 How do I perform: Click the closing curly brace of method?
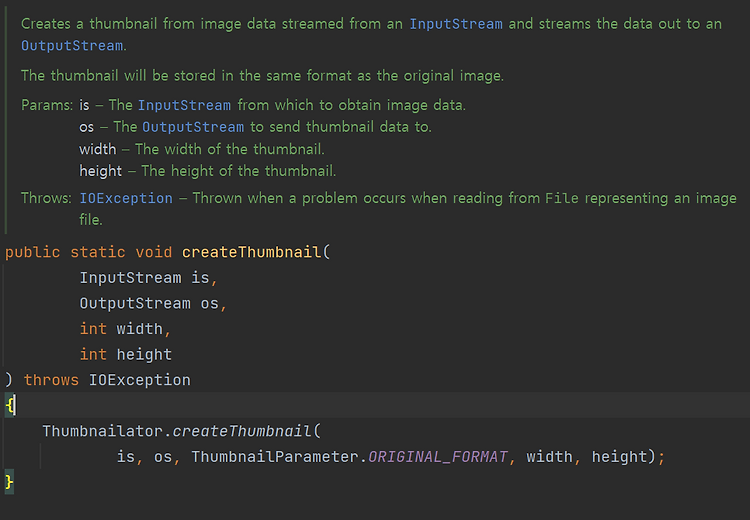click(x=9, y=482)
